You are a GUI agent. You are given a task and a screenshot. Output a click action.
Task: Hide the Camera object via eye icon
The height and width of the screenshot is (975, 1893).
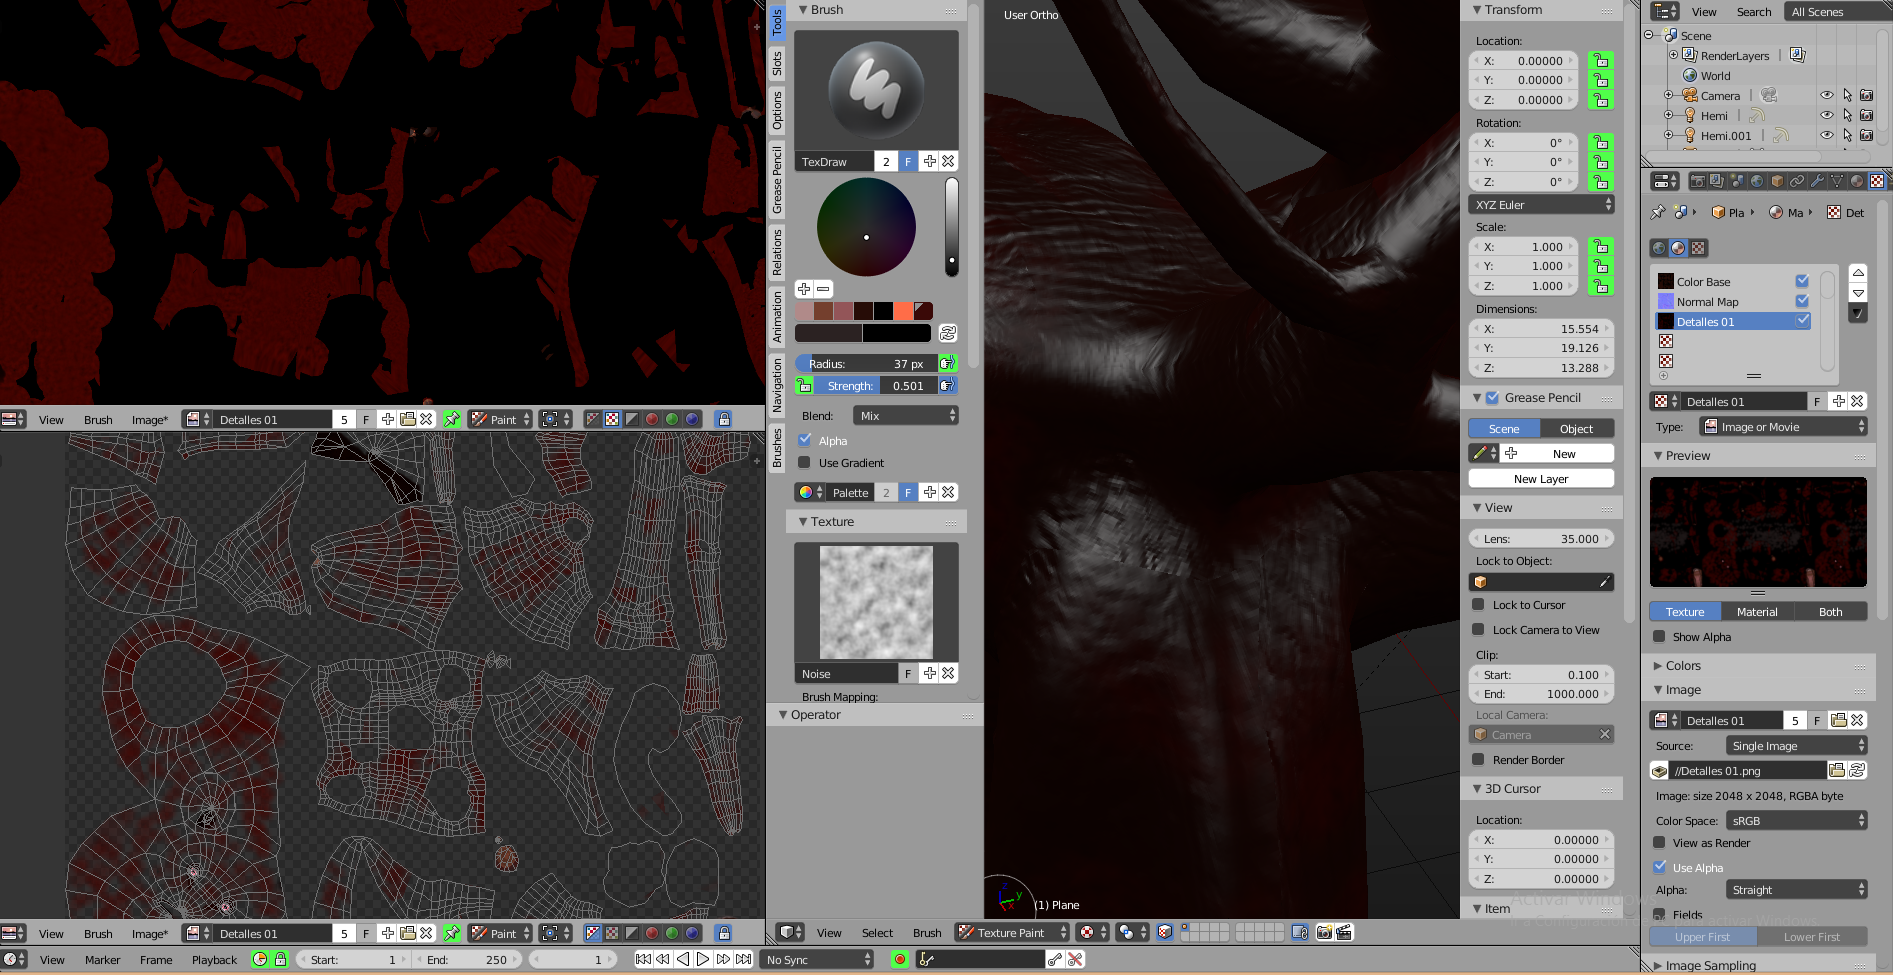click(1826, 95)
